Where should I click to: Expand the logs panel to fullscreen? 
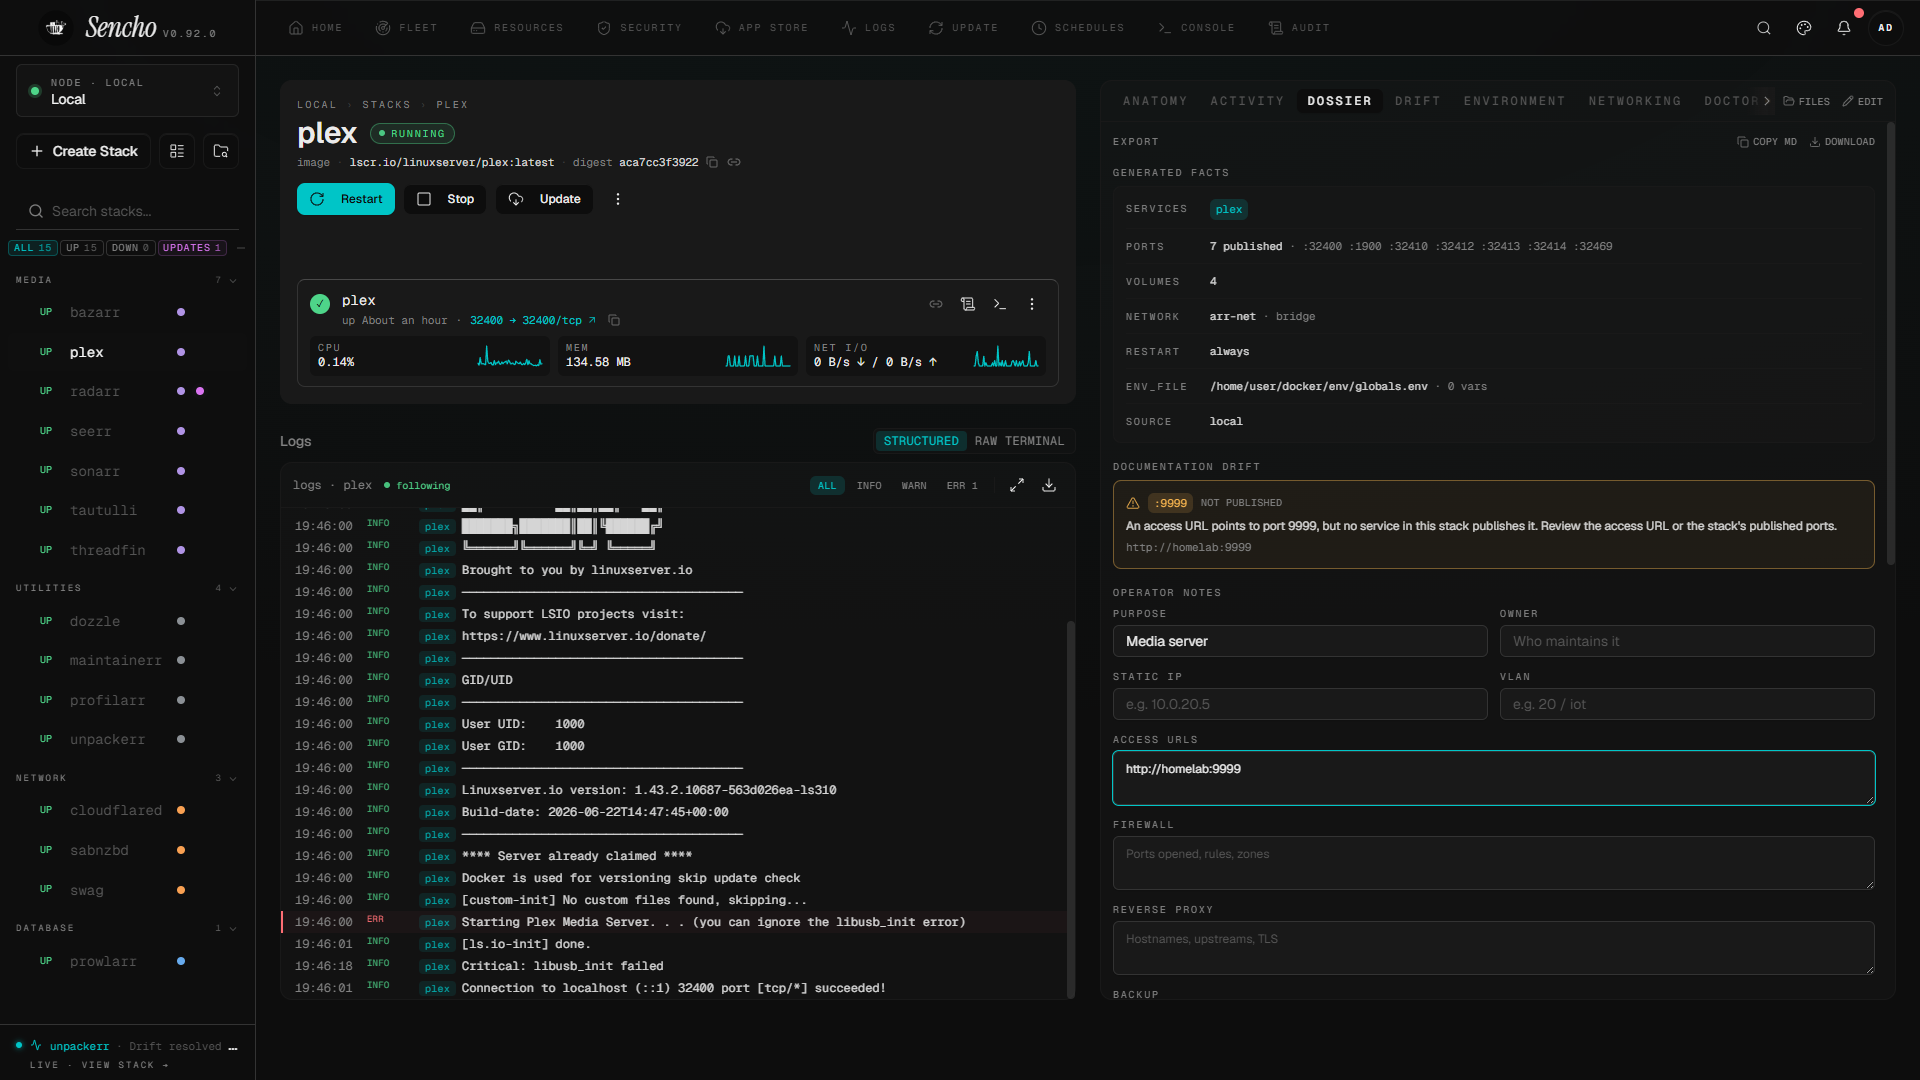pos(1017,485)
